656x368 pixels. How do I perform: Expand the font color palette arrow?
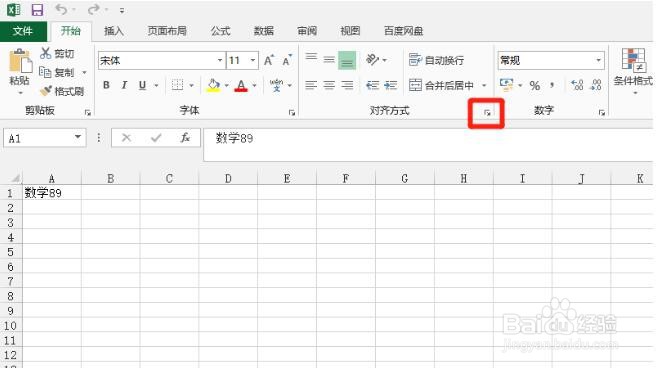pos(254,86)
